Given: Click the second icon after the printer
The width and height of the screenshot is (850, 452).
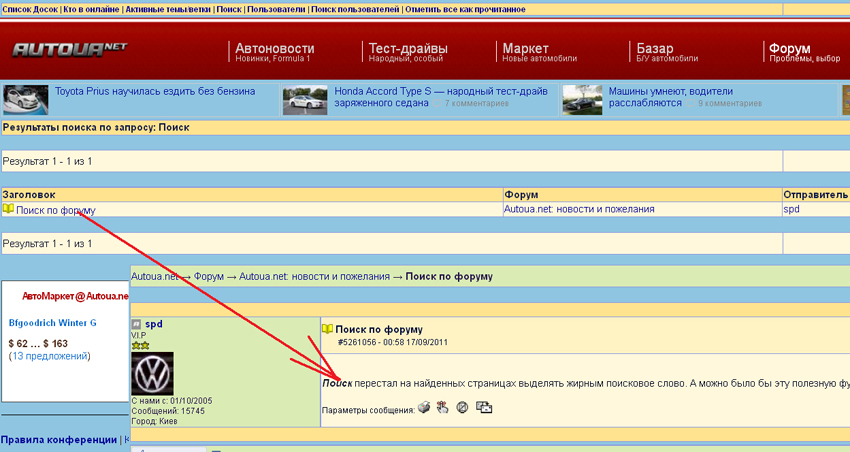Looking at the screenshot, I should point(443,408).
